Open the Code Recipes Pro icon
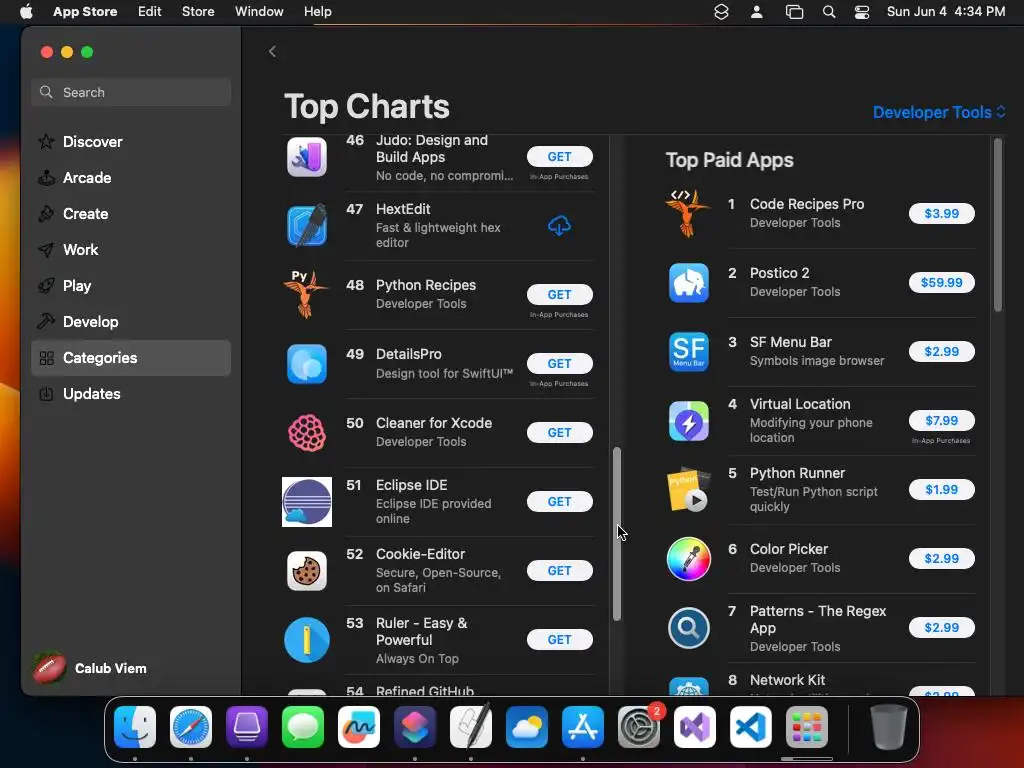This screenshot has width=1024, height=768. point(688,213)
